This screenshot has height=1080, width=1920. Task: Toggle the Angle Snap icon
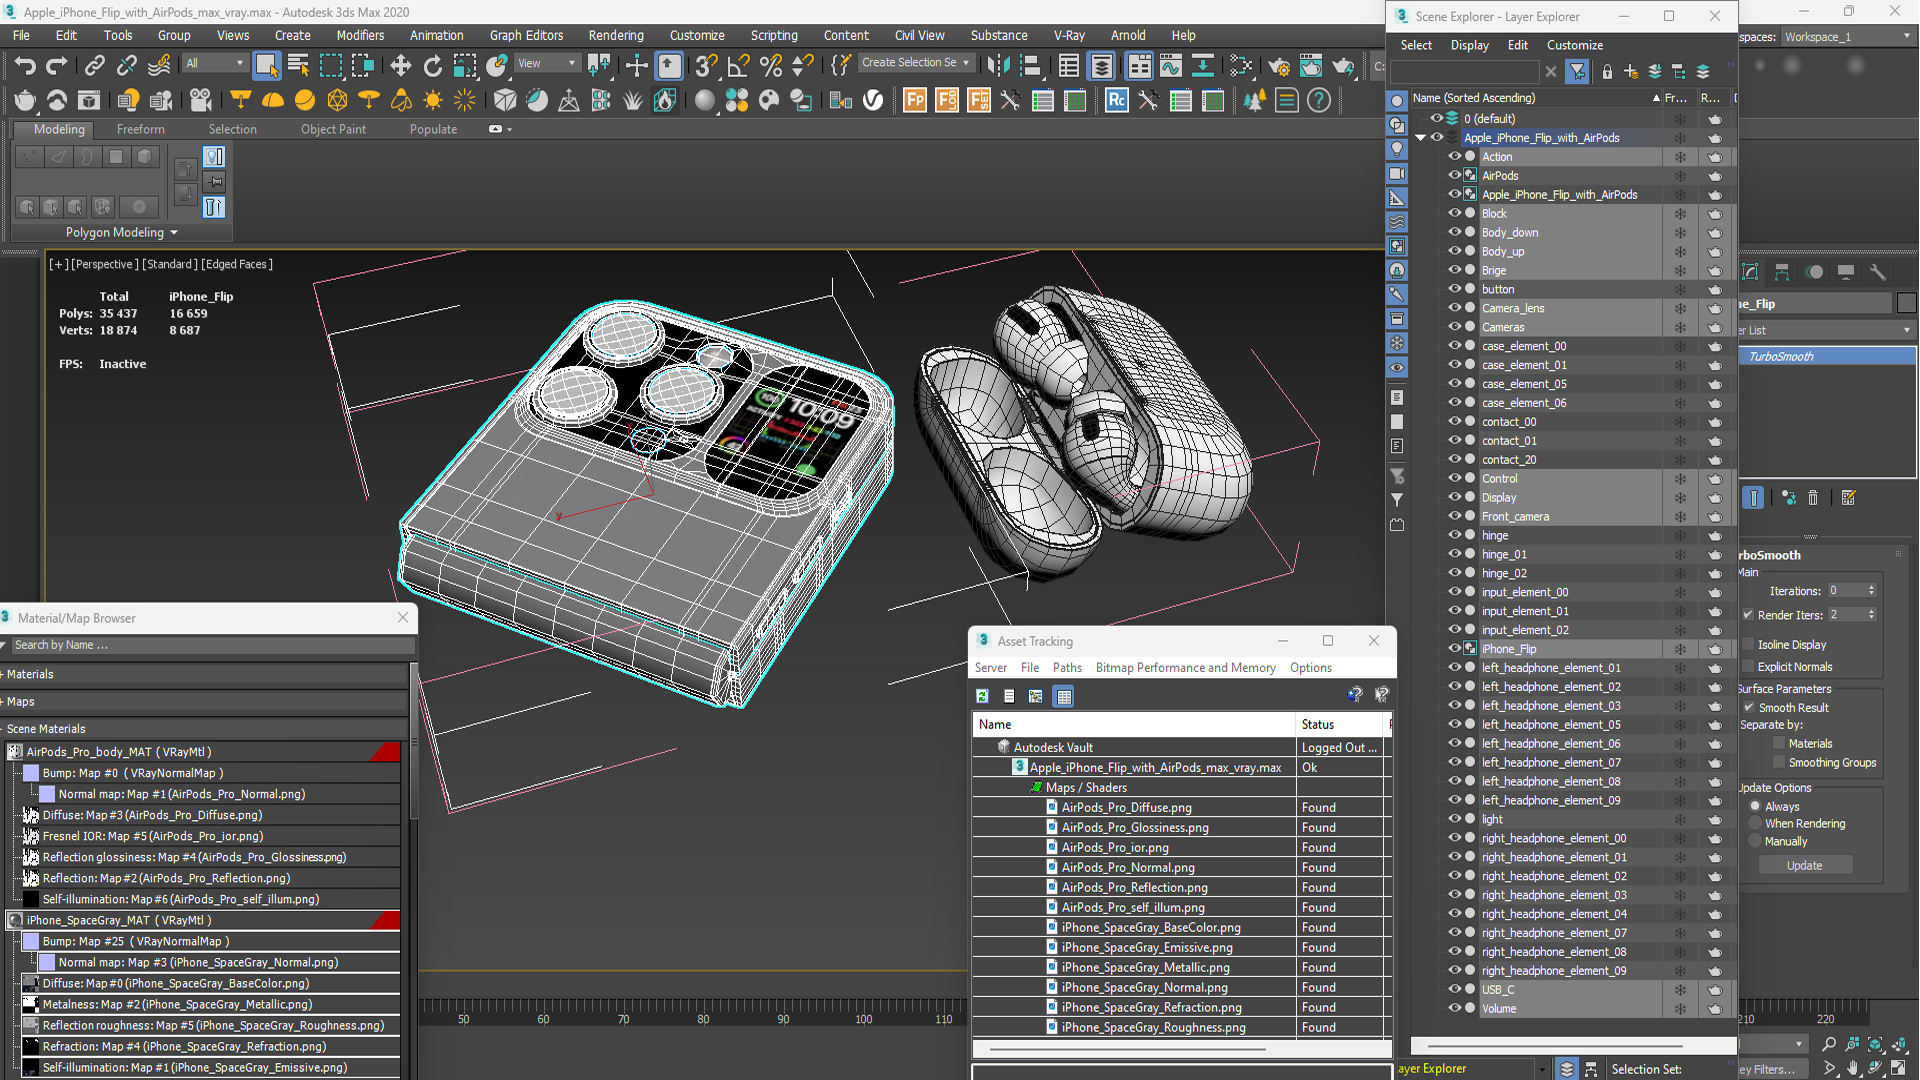tap(739, 66)
